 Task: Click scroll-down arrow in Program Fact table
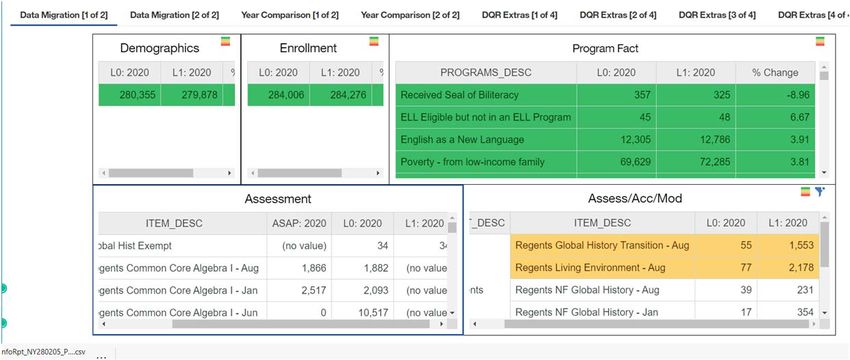click(x=825, y=172)
